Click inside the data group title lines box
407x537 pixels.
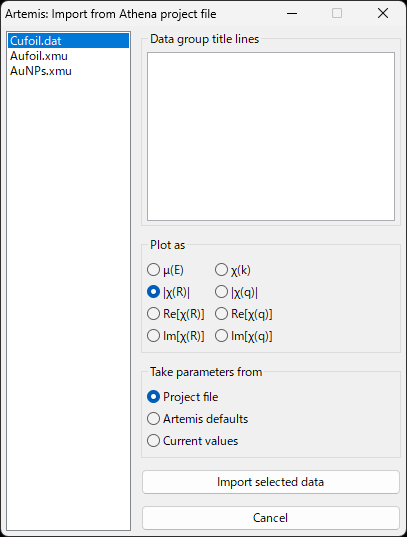(271, 136)
